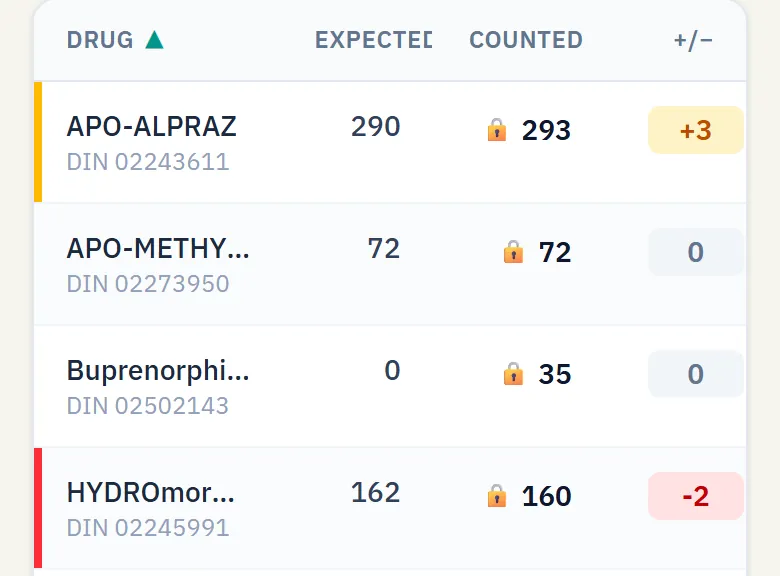Click DIN 02245991 text
This screenshot has height=576, width=780.
point(148,528)
